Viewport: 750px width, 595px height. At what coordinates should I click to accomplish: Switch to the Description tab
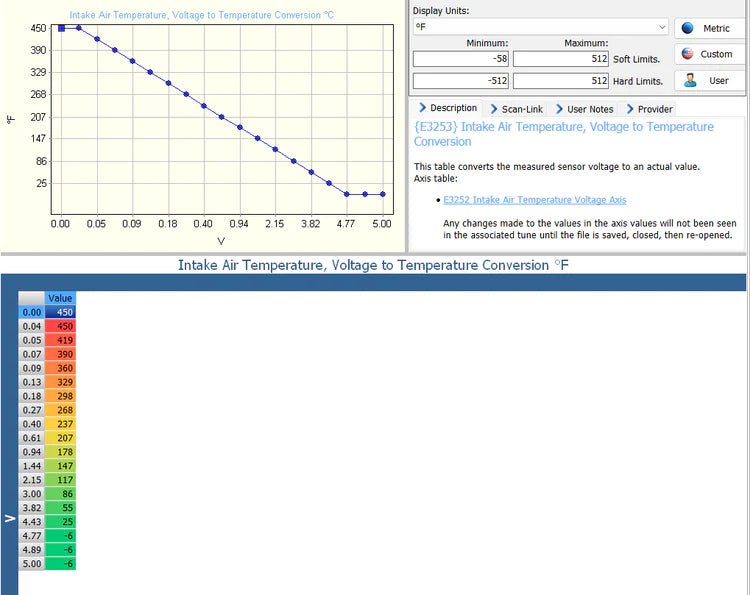pos(447,108)
